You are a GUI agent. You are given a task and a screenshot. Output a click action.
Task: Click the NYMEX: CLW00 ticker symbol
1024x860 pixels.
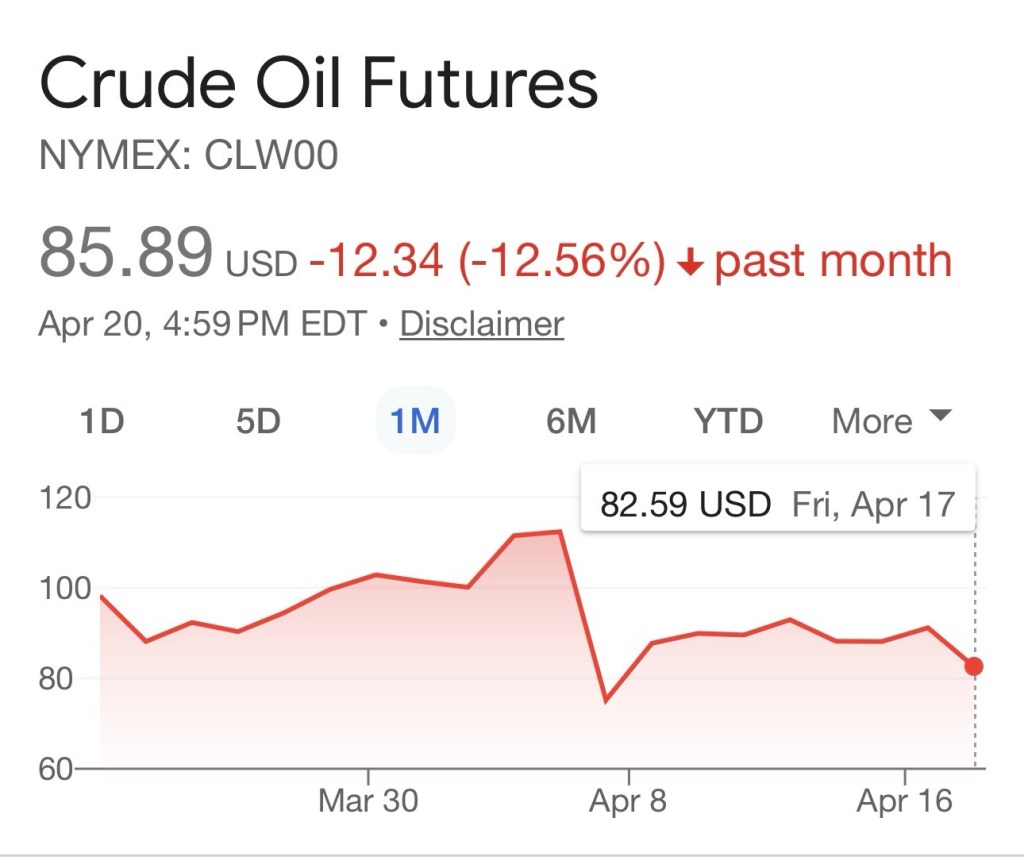(x=188, y=155)
